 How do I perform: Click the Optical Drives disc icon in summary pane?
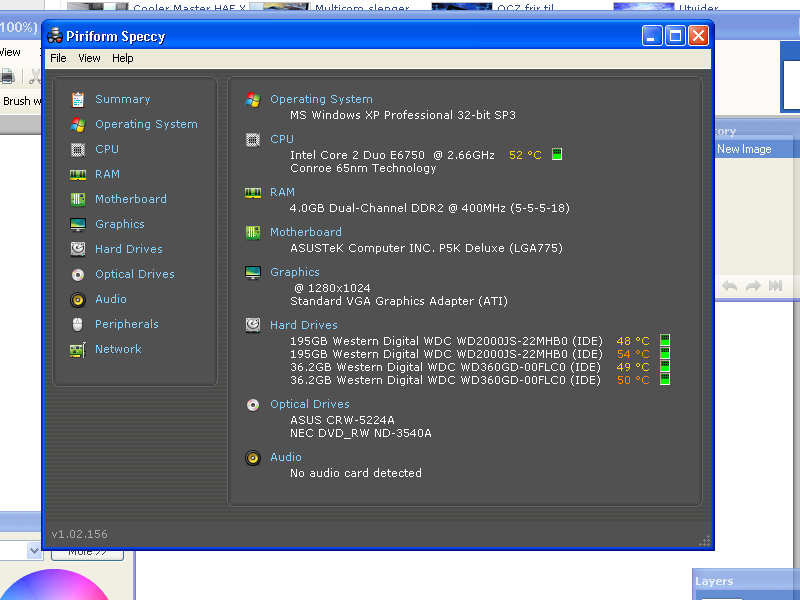pos(253,405)
